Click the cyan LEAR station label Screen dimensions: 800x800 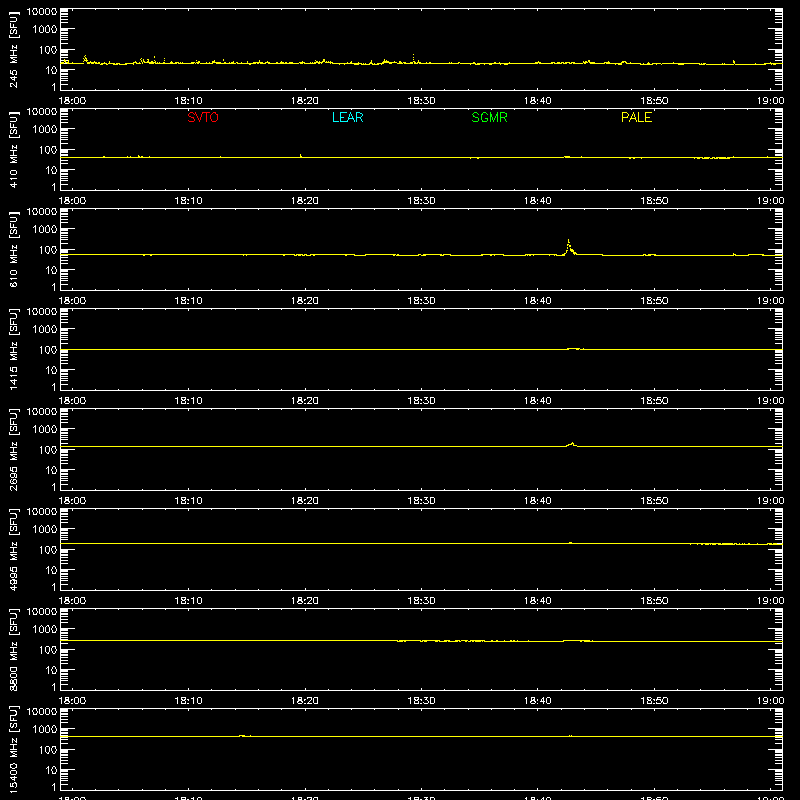point(347,117)
